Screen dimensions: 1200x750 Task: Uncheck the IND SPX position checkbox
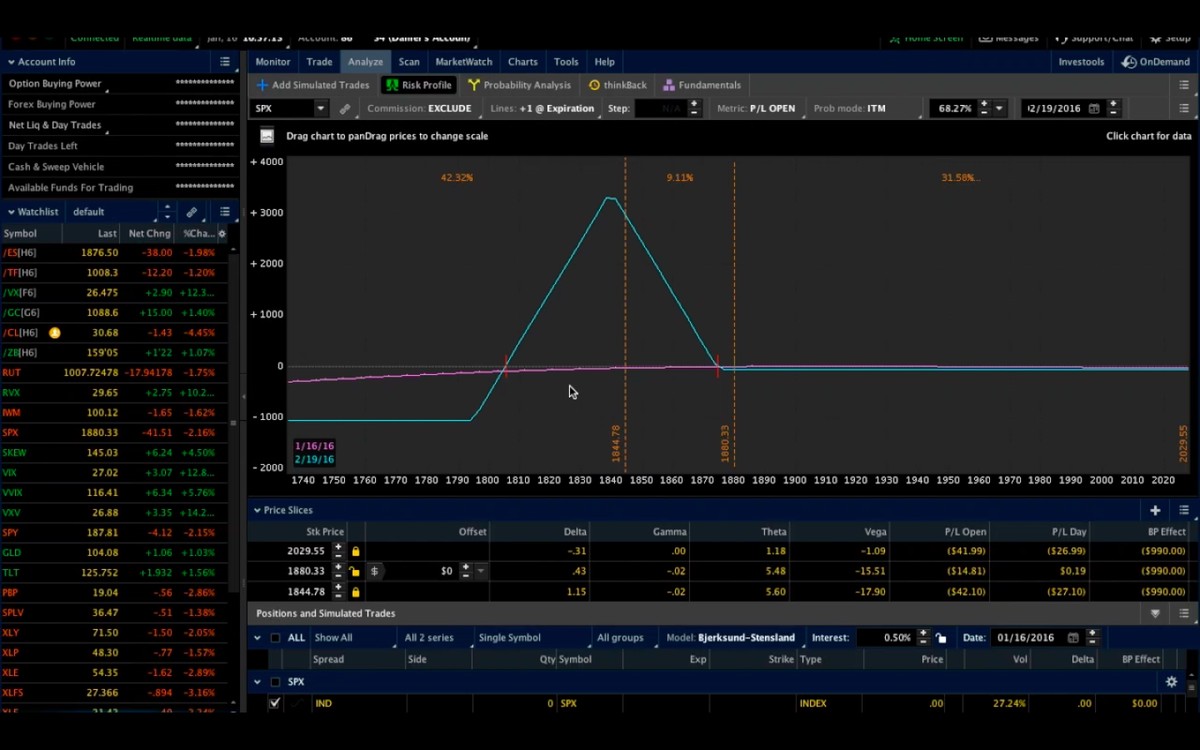coord(275,703)
